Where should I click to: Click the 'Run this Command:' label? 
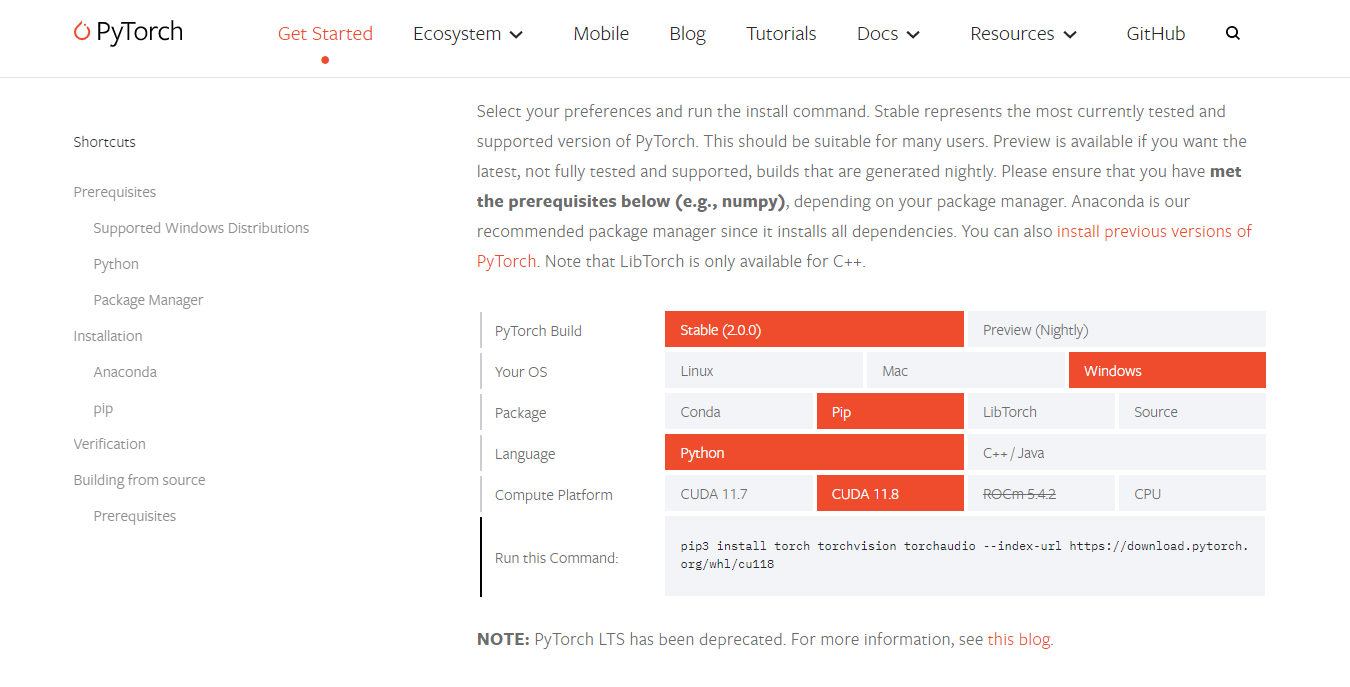click(x=556, y=558)
